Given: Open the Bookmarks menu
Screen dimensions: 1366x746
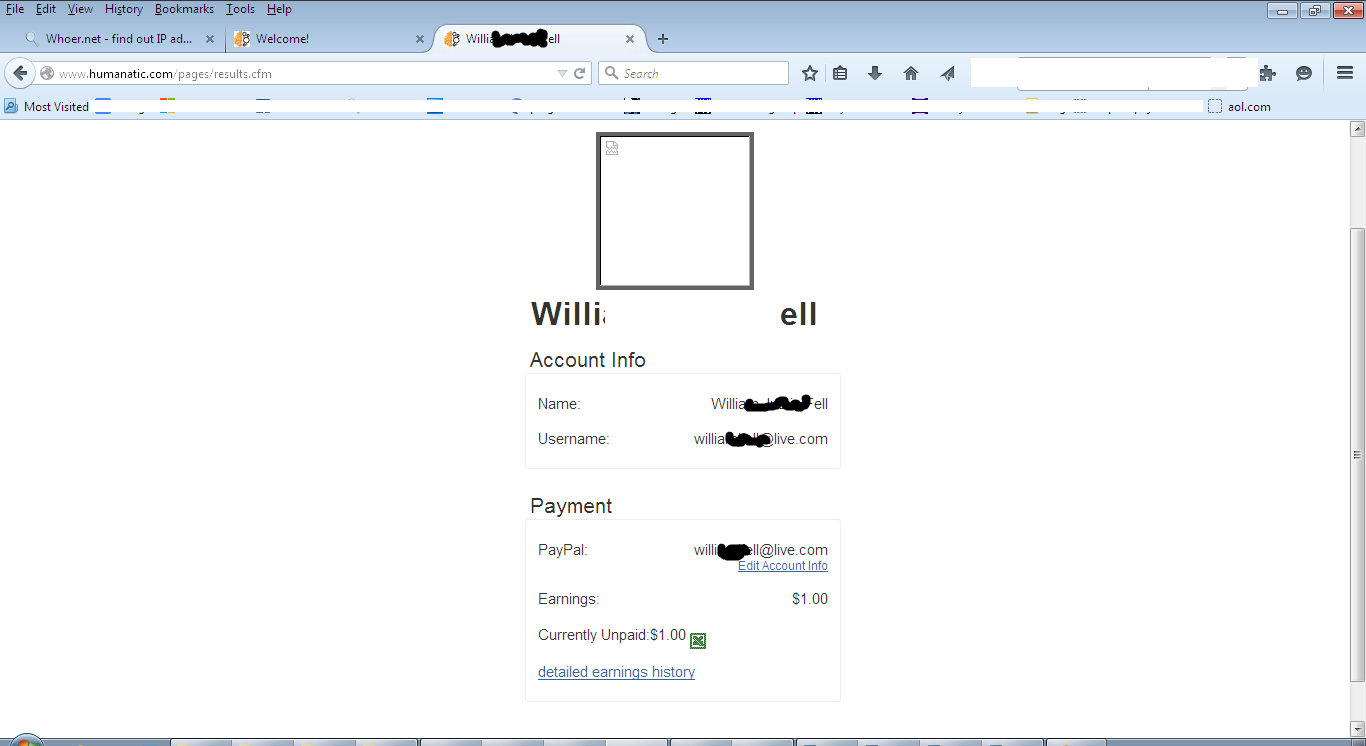Looking at the screenshot, I should click(x=184, y=9).
